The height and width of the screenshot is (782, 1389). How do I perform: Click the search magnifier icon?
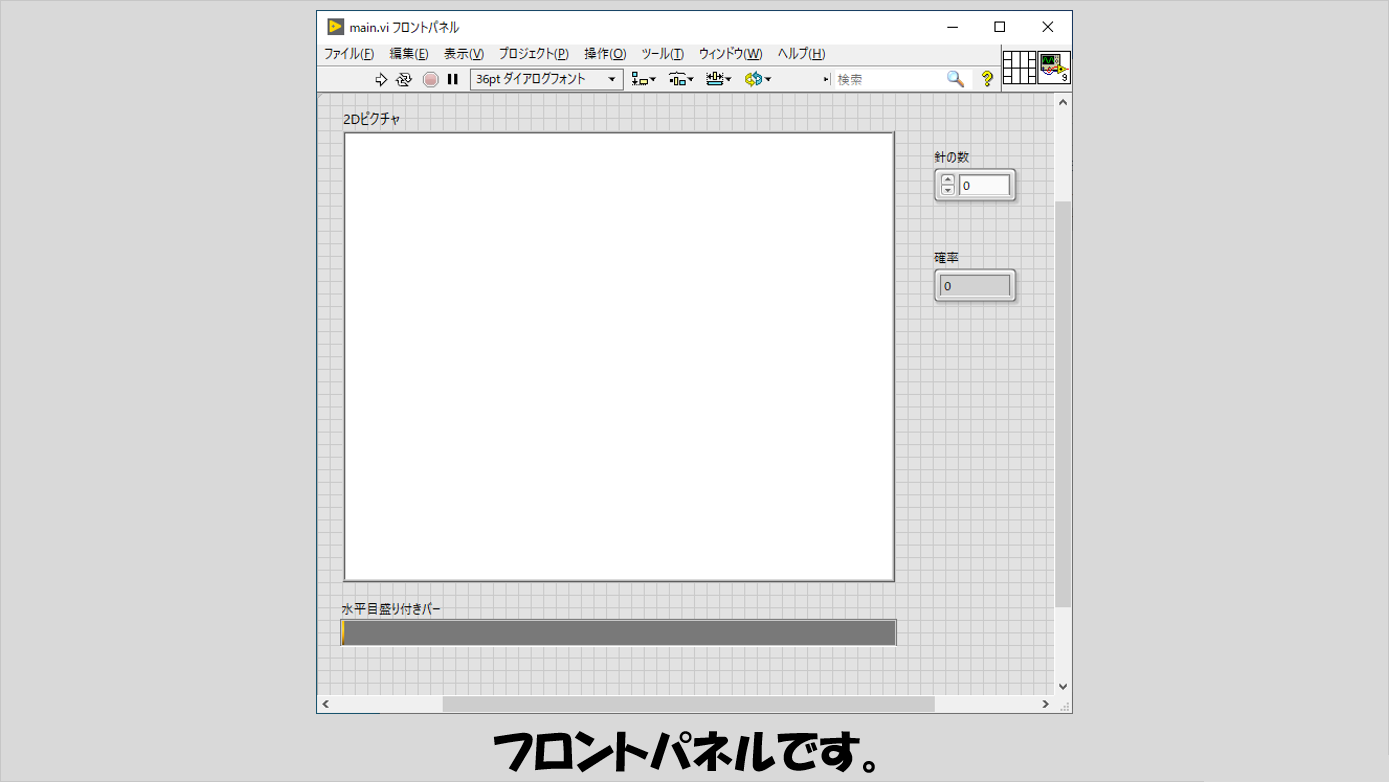tap(955, 79)
